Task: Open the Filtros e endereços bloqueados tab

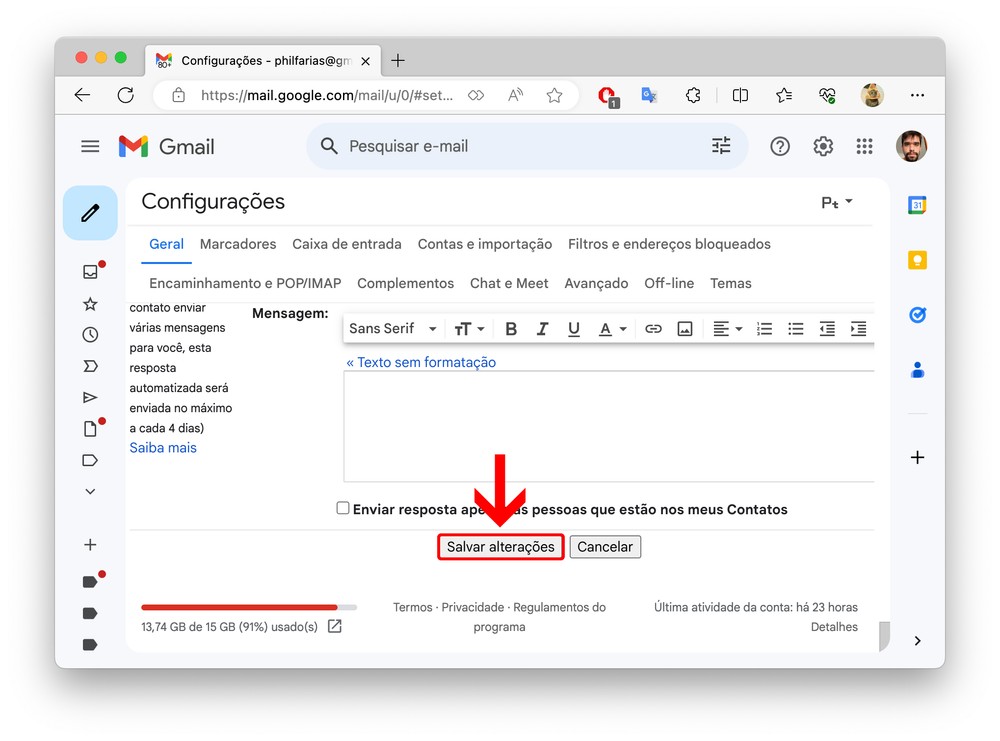Action: 669,244
